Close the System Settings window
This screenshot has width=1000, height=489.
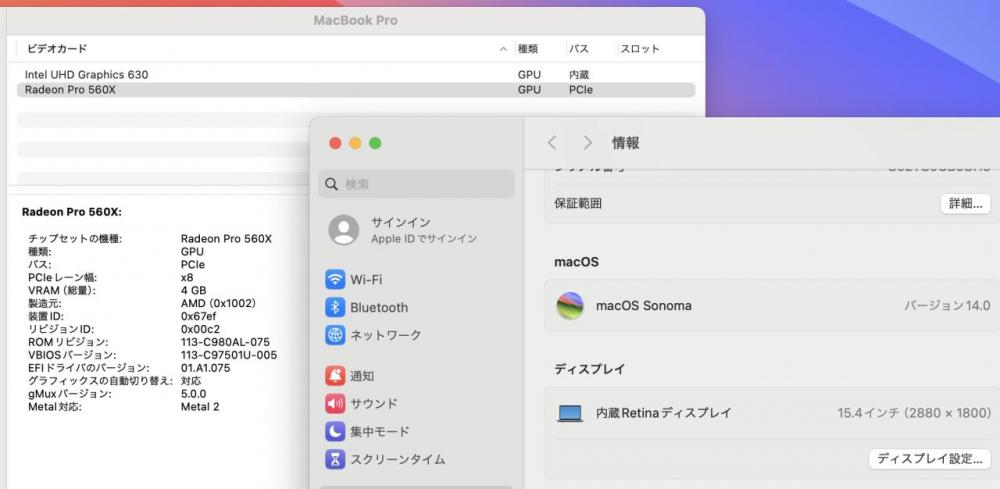(335, 143)
